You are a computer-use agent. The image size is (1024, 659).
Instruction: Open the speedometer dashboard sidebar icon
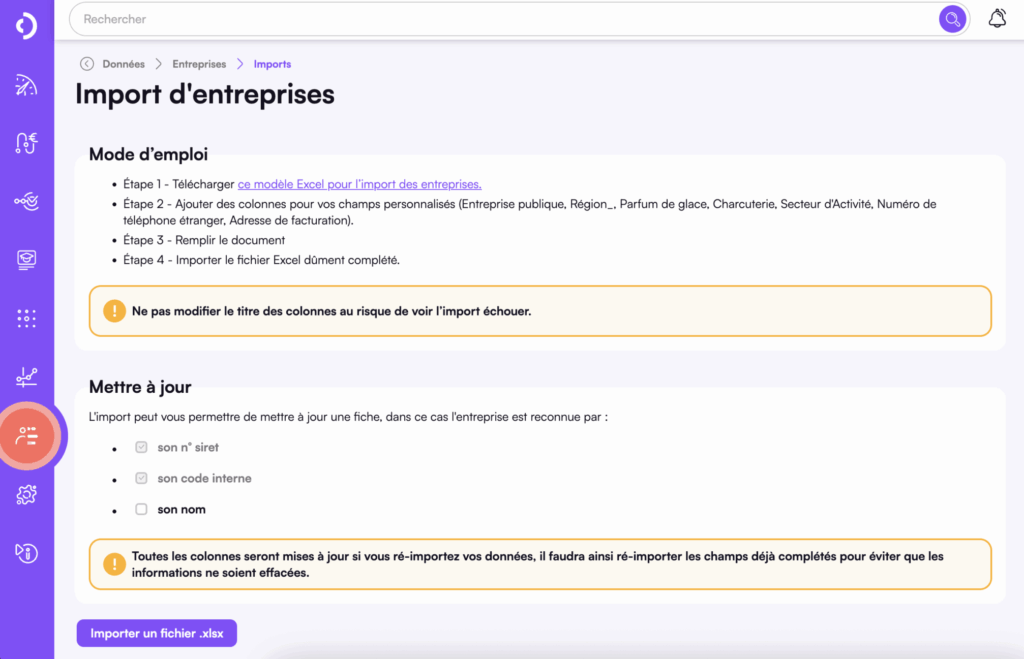pyautogui.click(x=27, y=86)
